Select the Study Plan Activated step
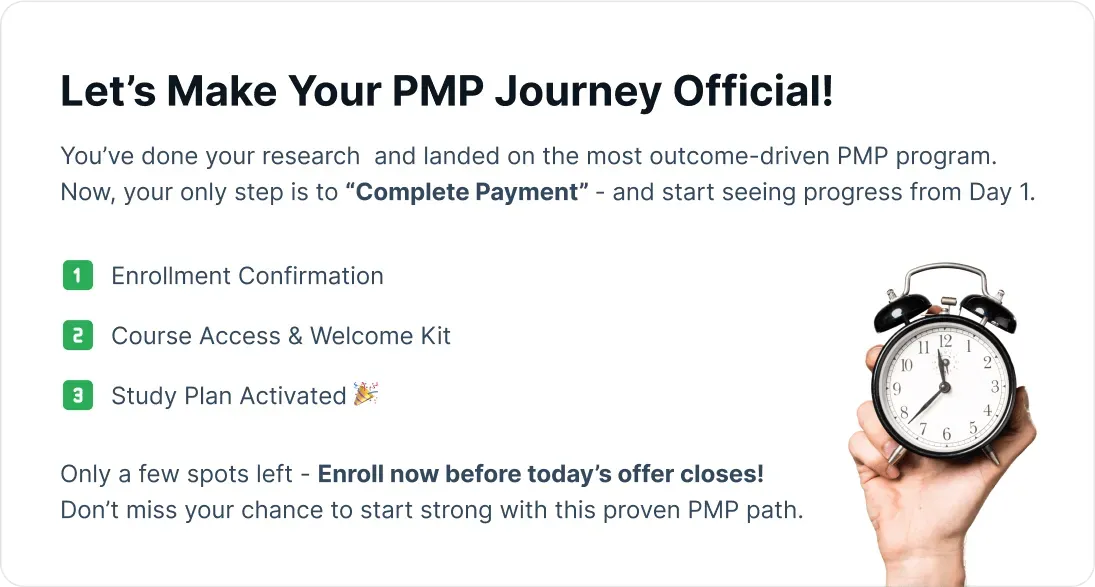The image size is (1095, 587). [x=229, y=396]
